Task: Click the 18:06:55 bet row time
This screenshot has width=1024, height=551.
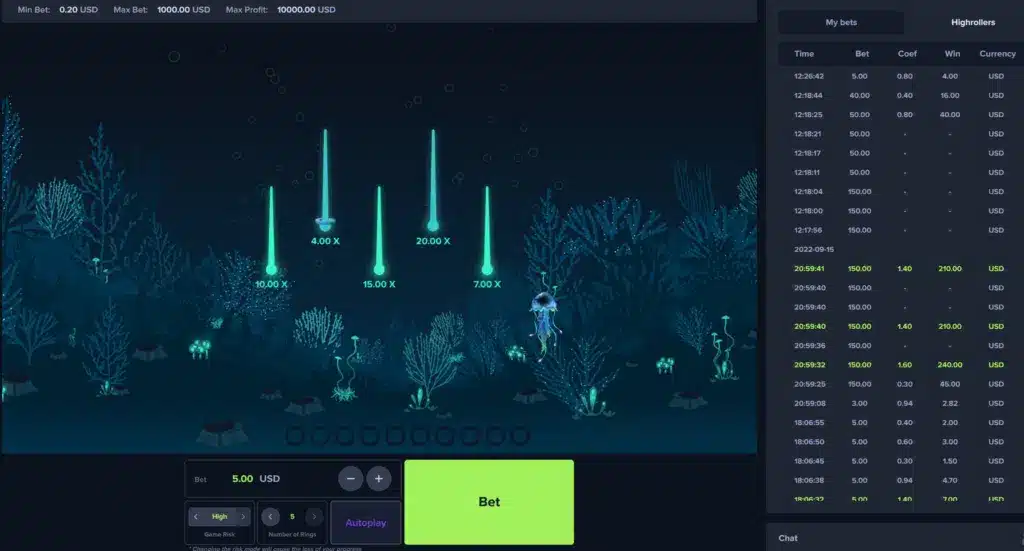Action: [x=808, y=422]
